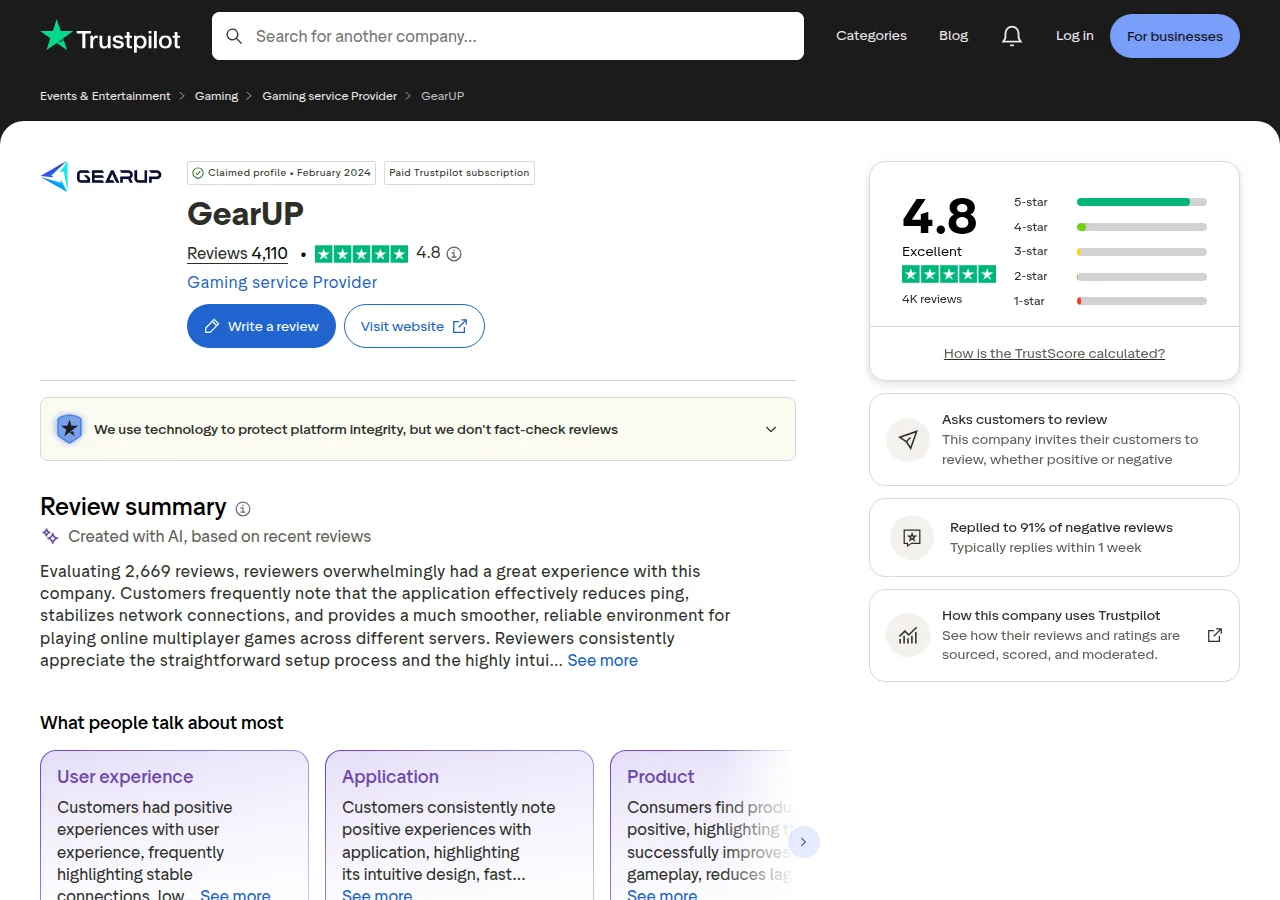Click the shield star integrity icon
Image resolution: width=1280 pixels, height=900 pixels.
69,429
